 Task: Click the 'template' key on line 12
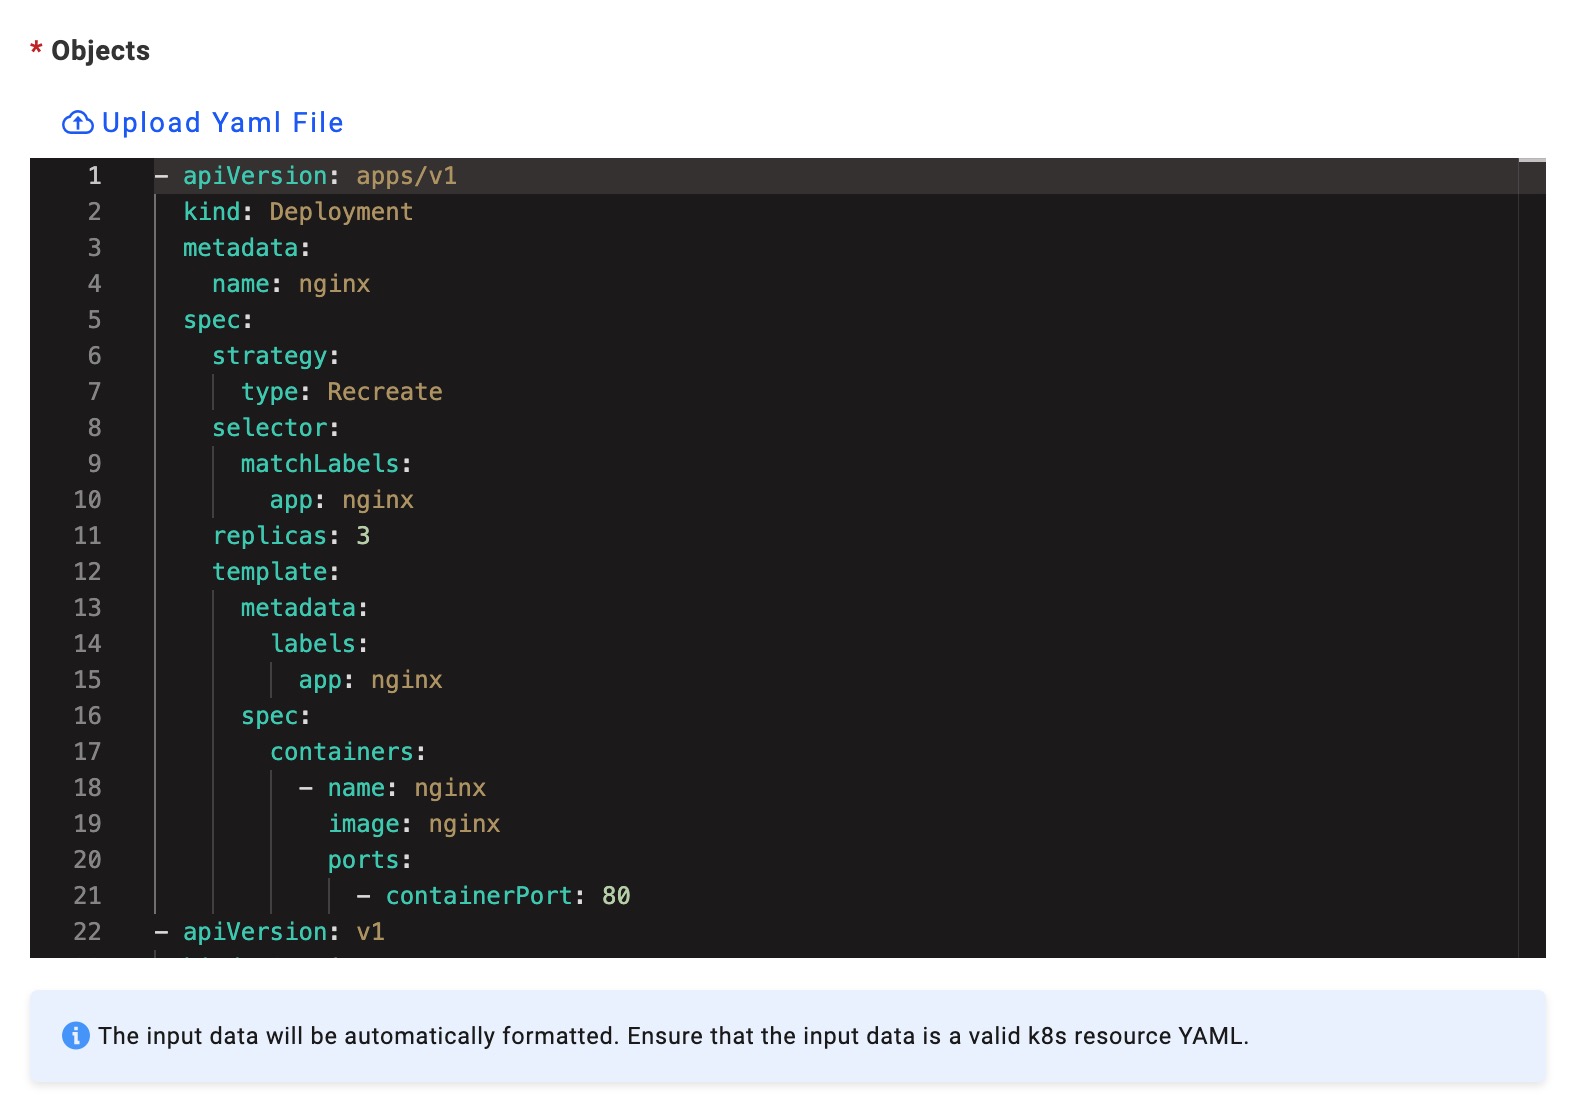[x=270, y=572]
